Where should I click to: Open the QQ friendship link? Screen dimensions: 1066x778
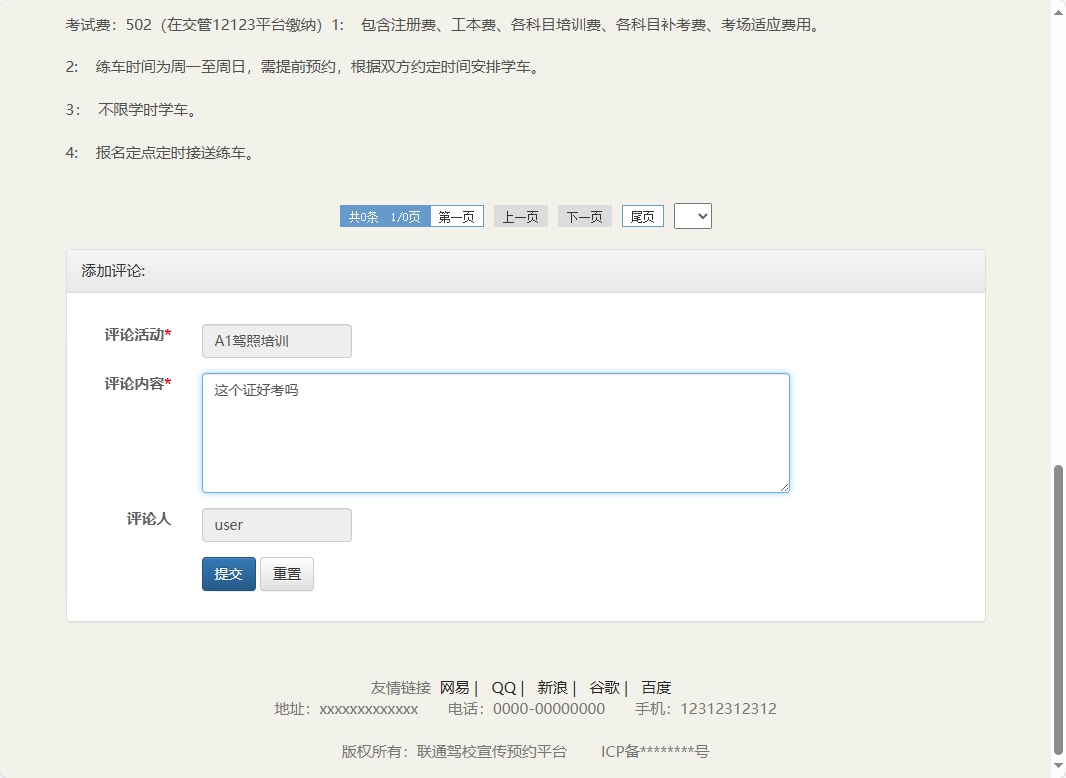tap(503, 687)
